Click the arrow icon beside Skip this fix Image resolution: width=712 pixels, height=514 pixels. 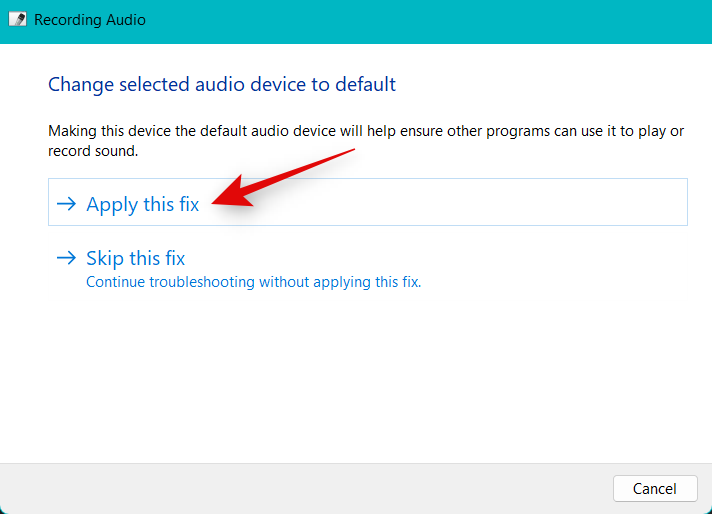click(66, 258)
